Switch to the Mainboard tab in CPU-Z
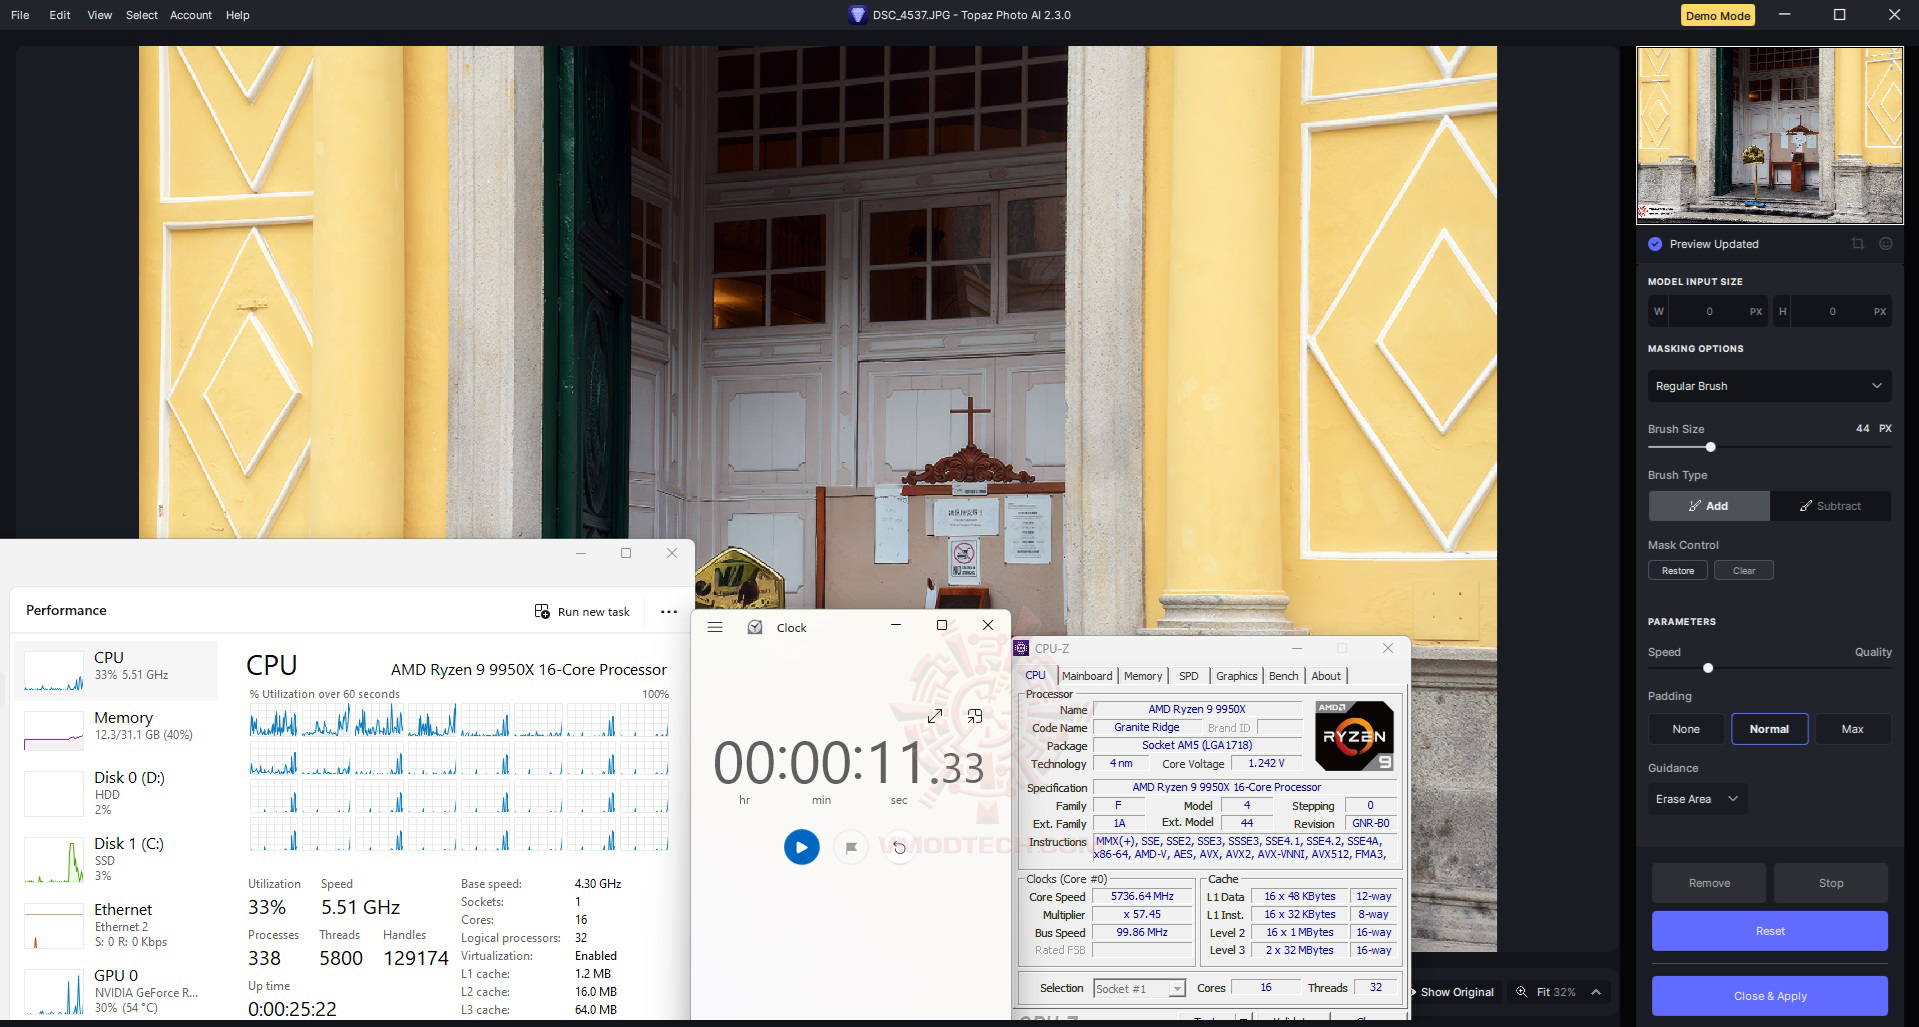 coord(1087,676)
